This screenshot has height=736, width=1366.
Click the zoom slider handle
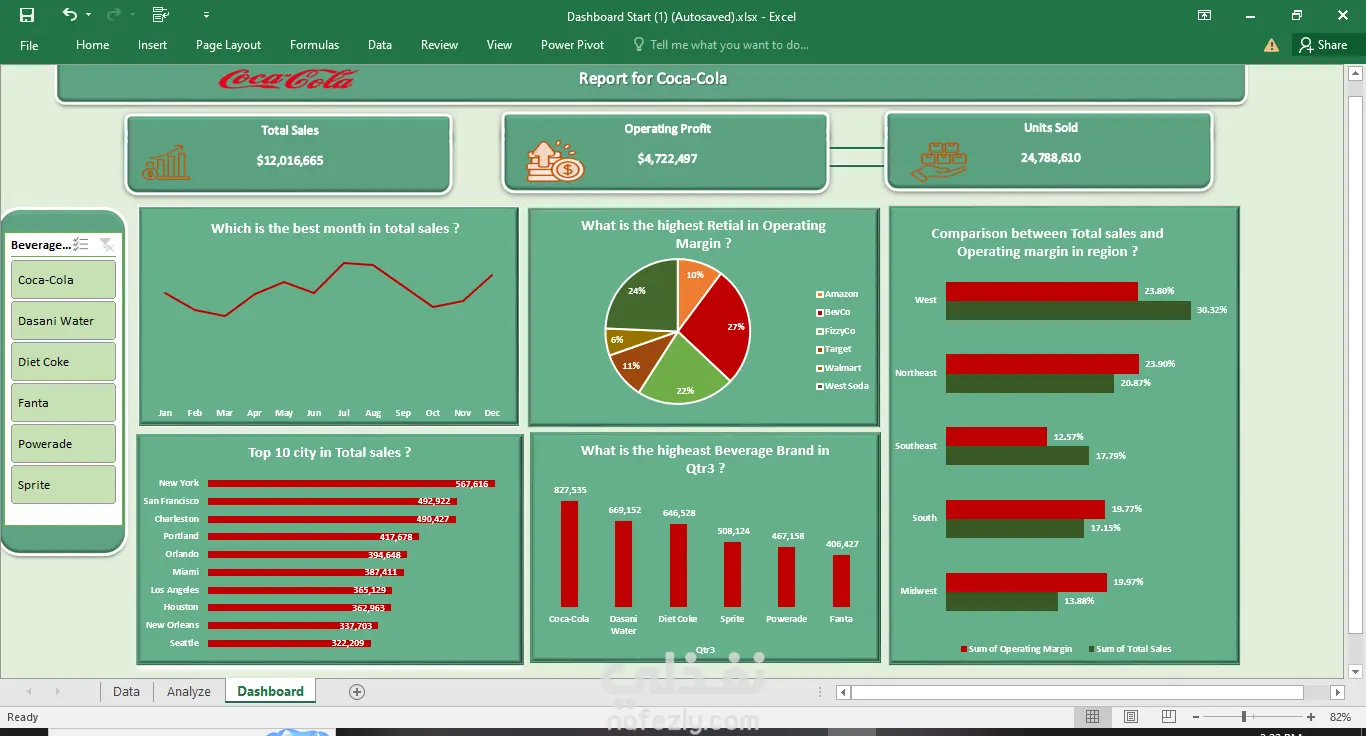1244,717
